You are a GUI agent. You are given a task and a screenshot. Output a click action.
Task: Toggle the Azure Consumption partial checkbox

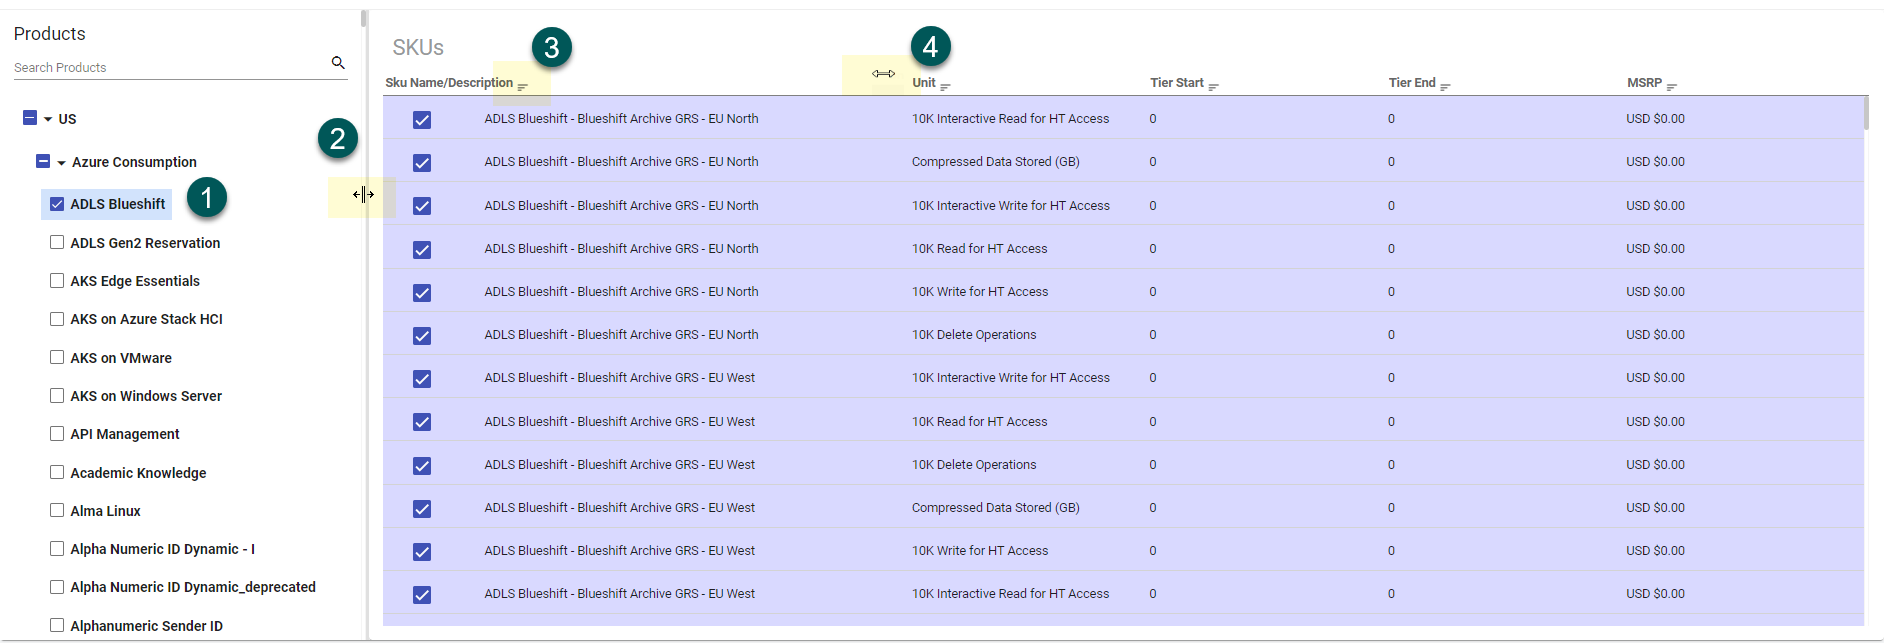(43, 161)
